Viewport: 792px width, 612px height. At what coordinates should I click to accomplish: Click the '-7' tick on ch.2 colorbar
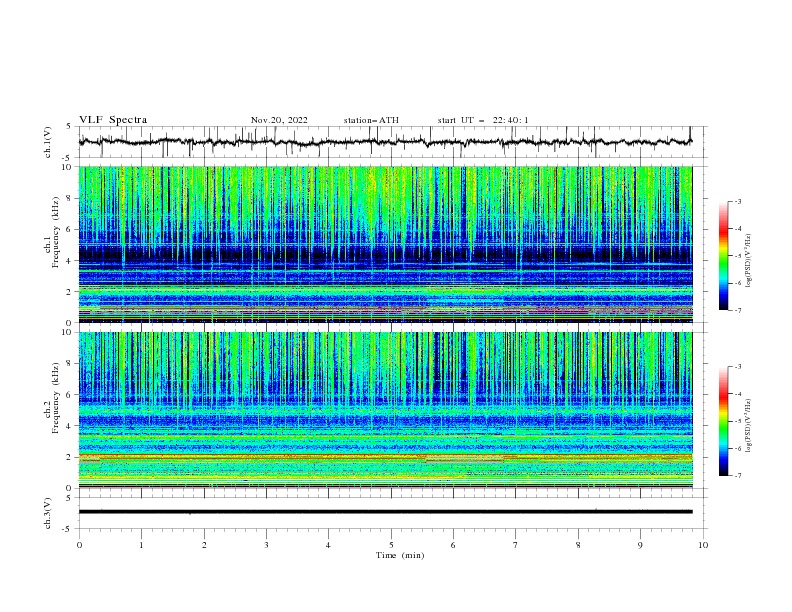point(737,476)
